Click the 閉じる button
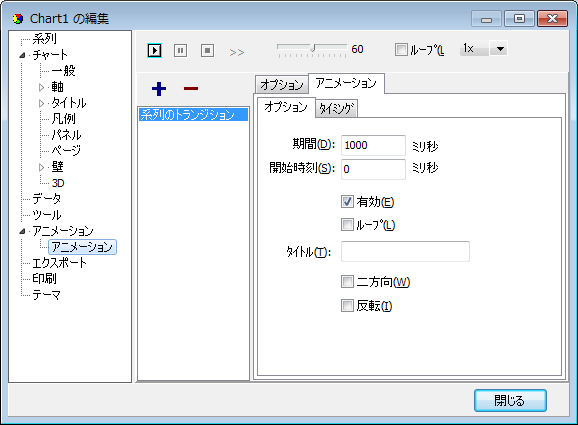This screenshot has height=425, width=578. [510, 400]
